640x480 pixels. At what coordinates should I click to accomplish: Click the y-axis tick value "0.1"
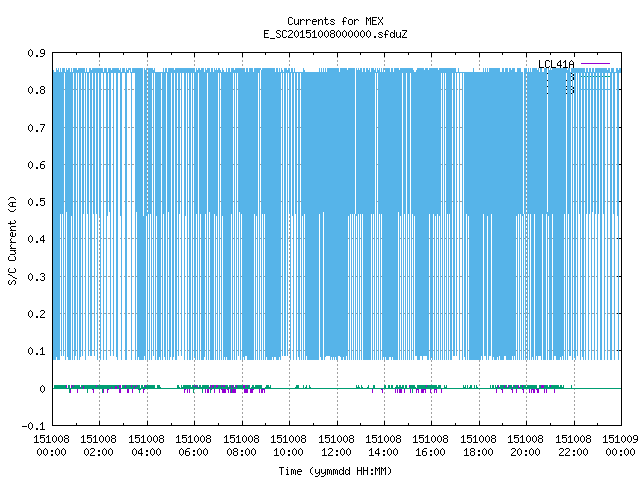coord(36,351)
